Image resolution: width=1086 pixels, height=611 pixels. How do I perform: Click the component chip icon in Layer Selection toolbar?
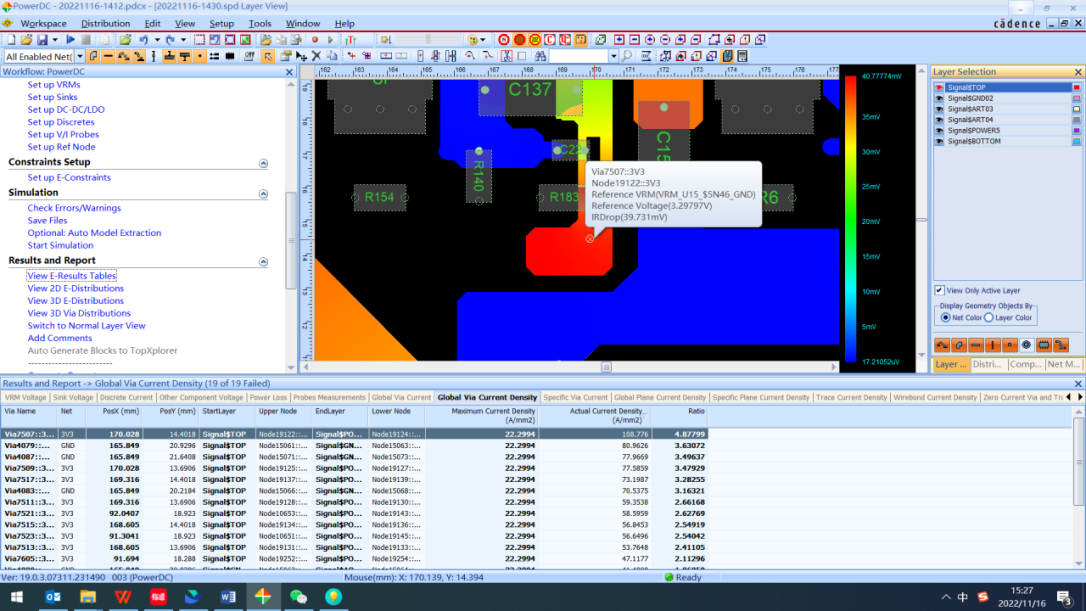tap(1044, 345)
